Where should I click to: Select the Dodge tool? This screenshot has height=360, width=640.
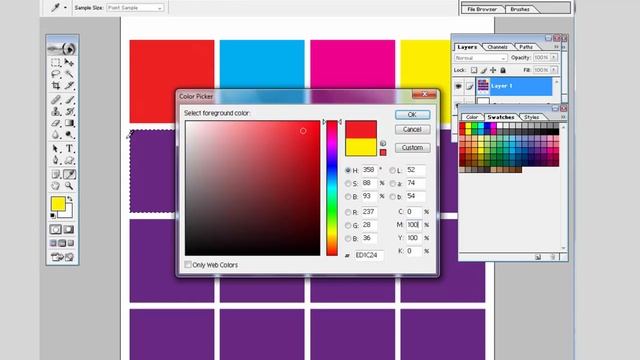(x=69, y=135)
